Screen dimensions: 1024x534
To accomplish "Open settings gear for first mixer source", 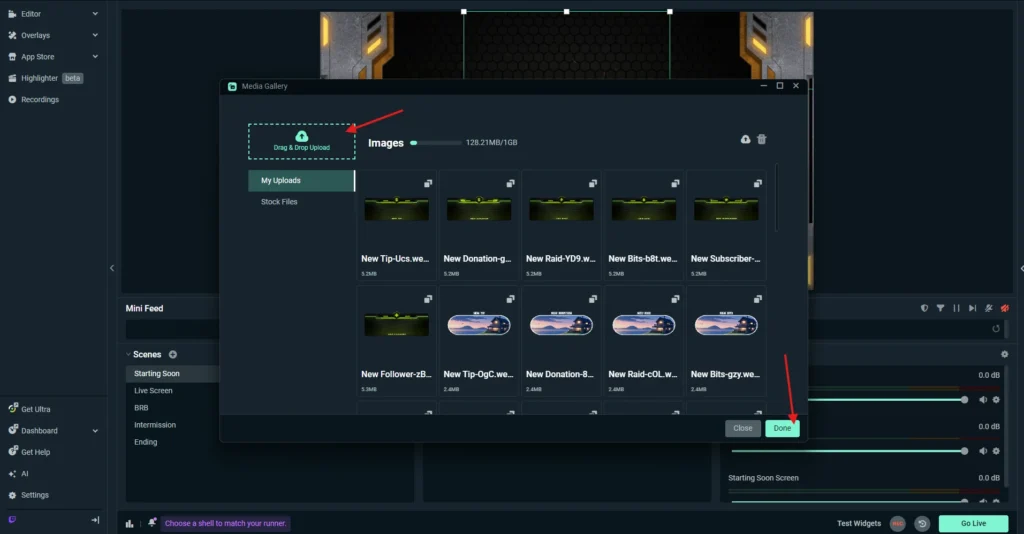I will click(x=996, y=400).
